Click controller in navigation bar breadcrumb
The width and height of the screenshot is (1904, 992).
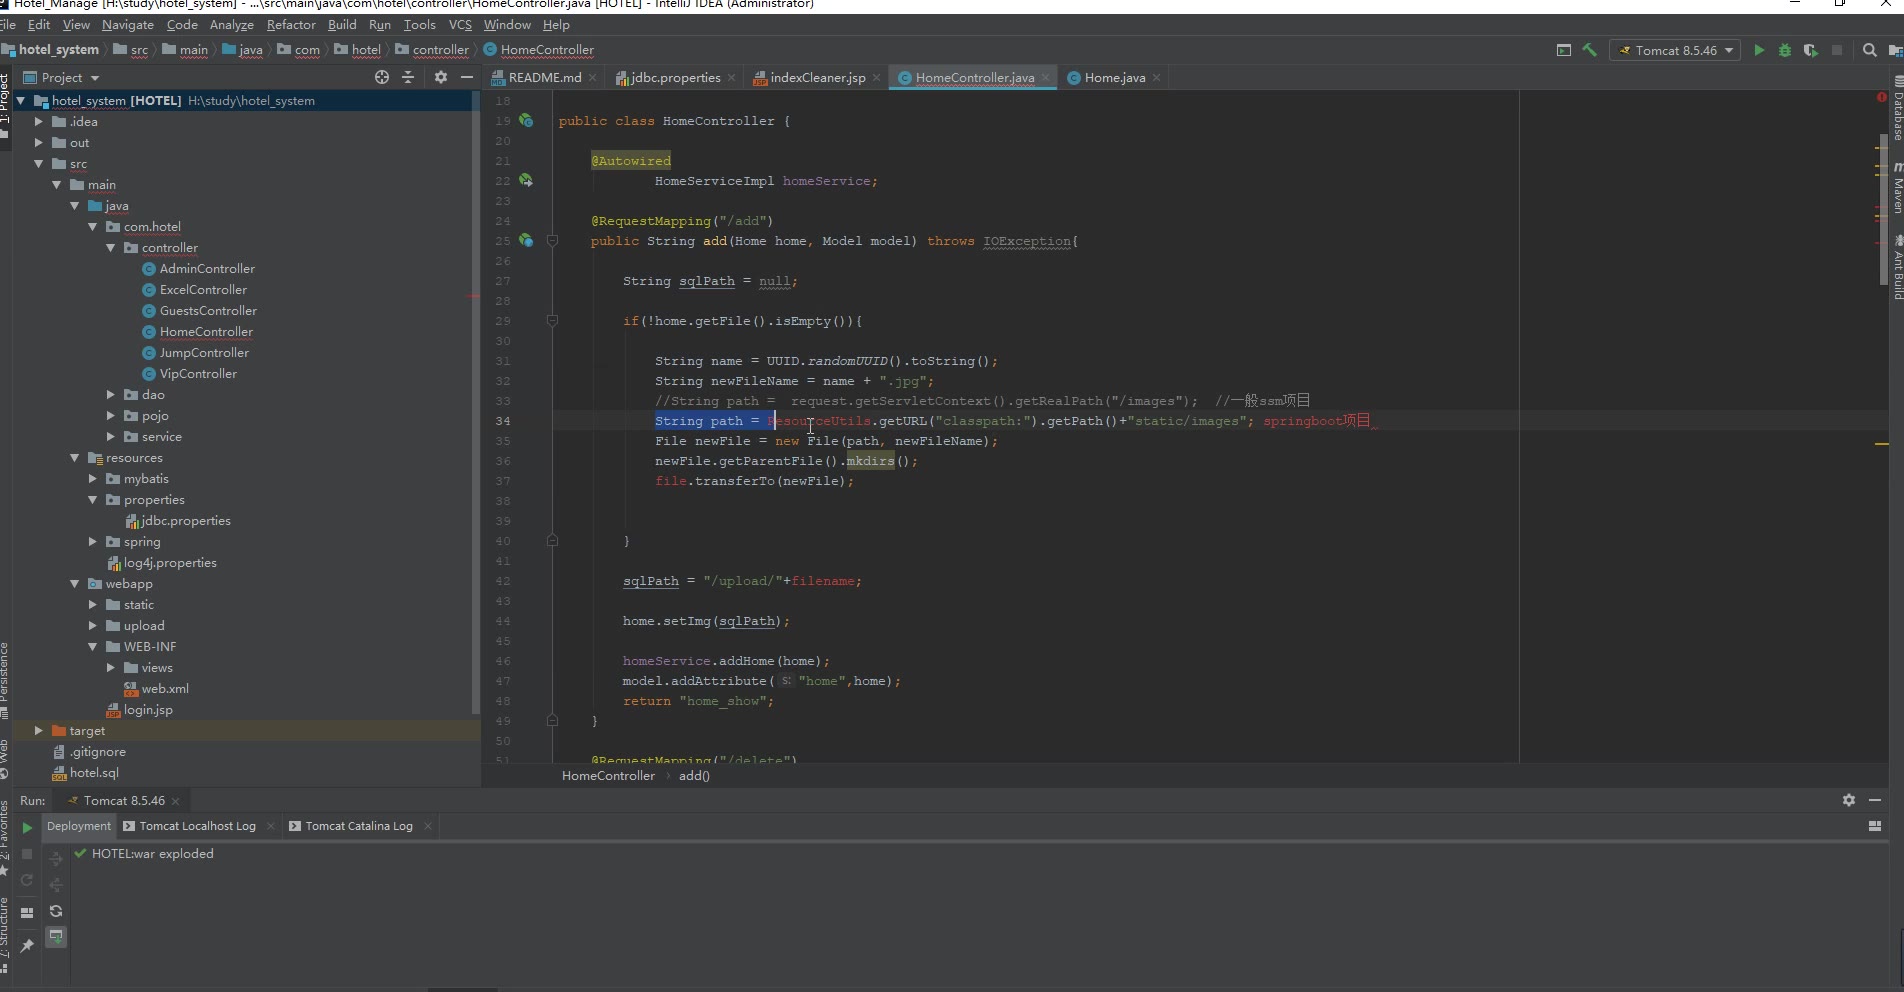440,50
